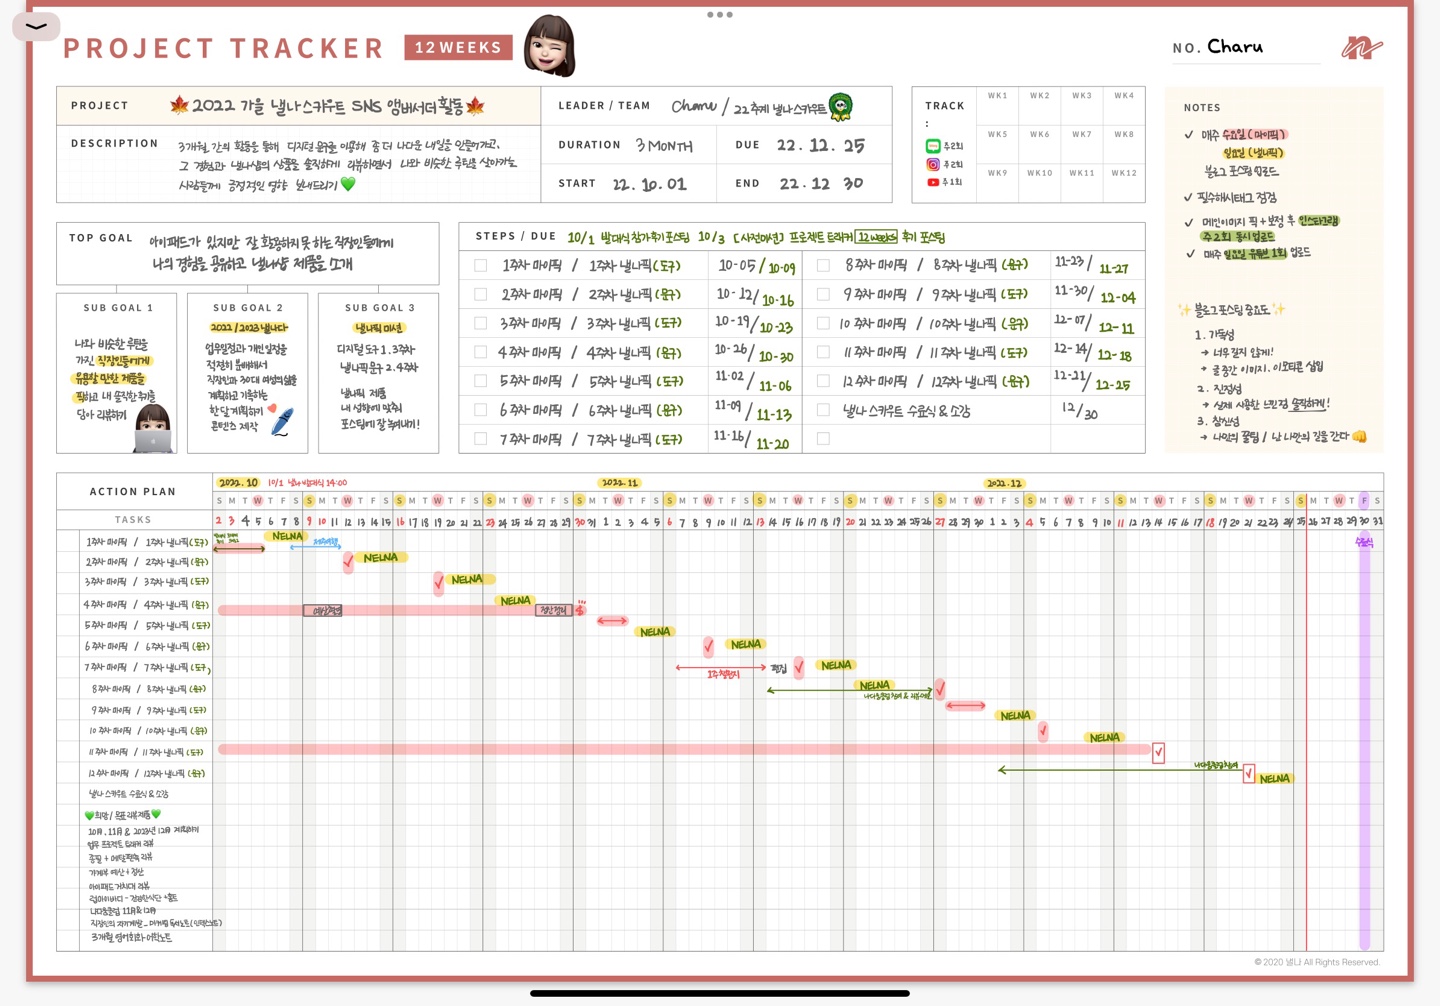Click the boxed 정산정리 label on the 4주차 bar
1440x1006 pixels.
click(554, 610)
